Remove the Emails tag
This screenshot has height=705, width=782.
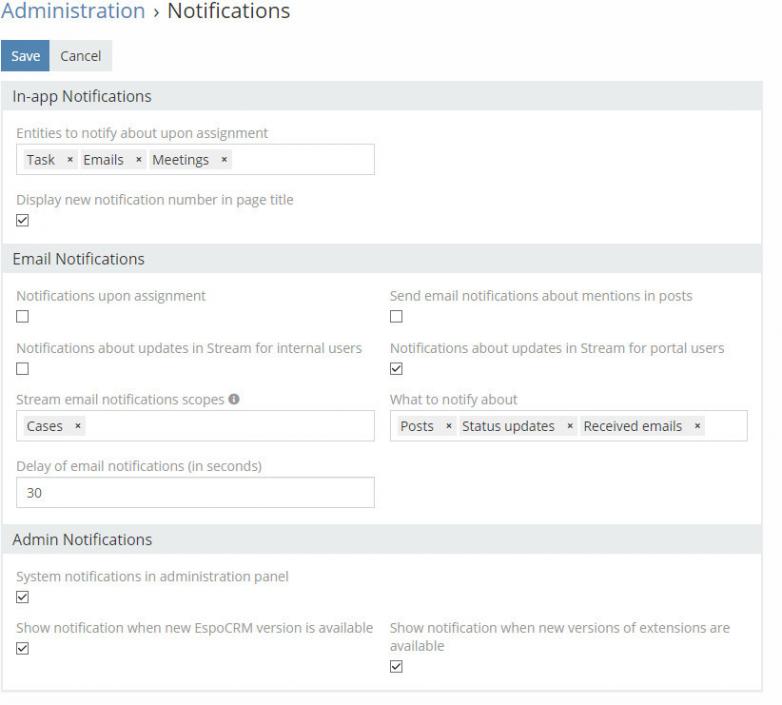click(x=139, y=160)
